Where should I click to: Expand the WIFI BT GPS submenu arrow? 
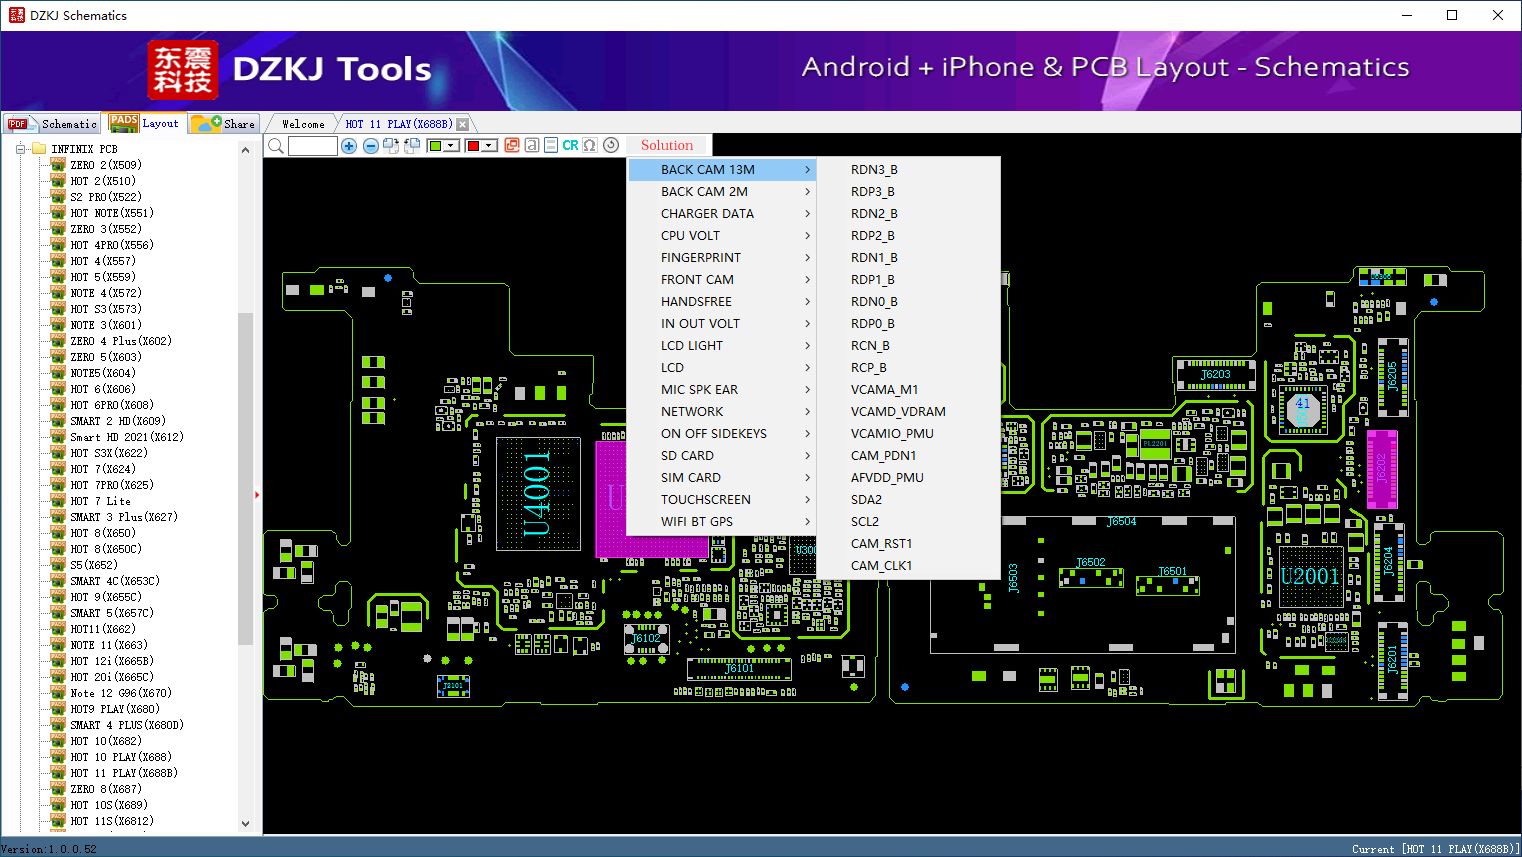807,522
